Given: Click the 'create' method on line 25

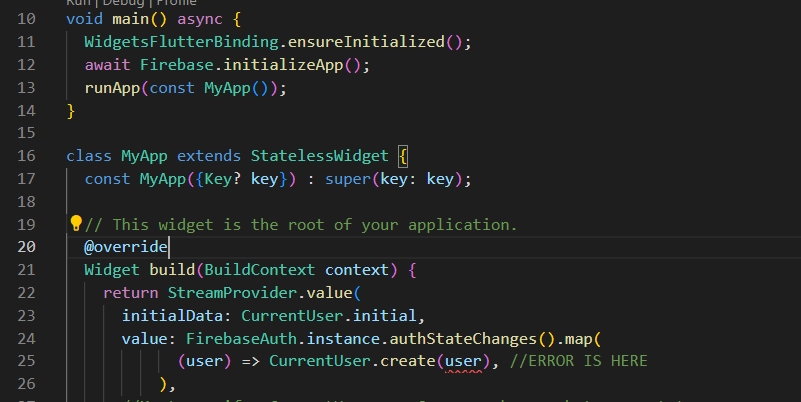Looking at the screenshot, I should [x=408, y=361].
